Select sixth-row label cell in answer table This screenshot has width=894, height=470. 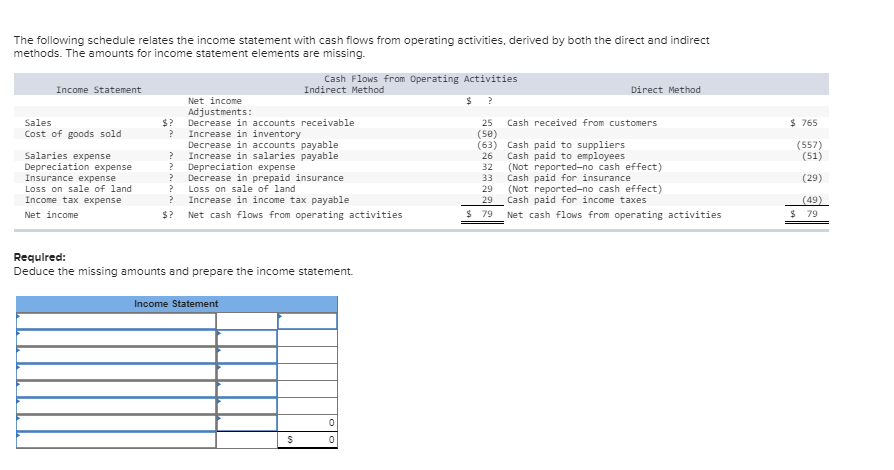click(116, 407)
